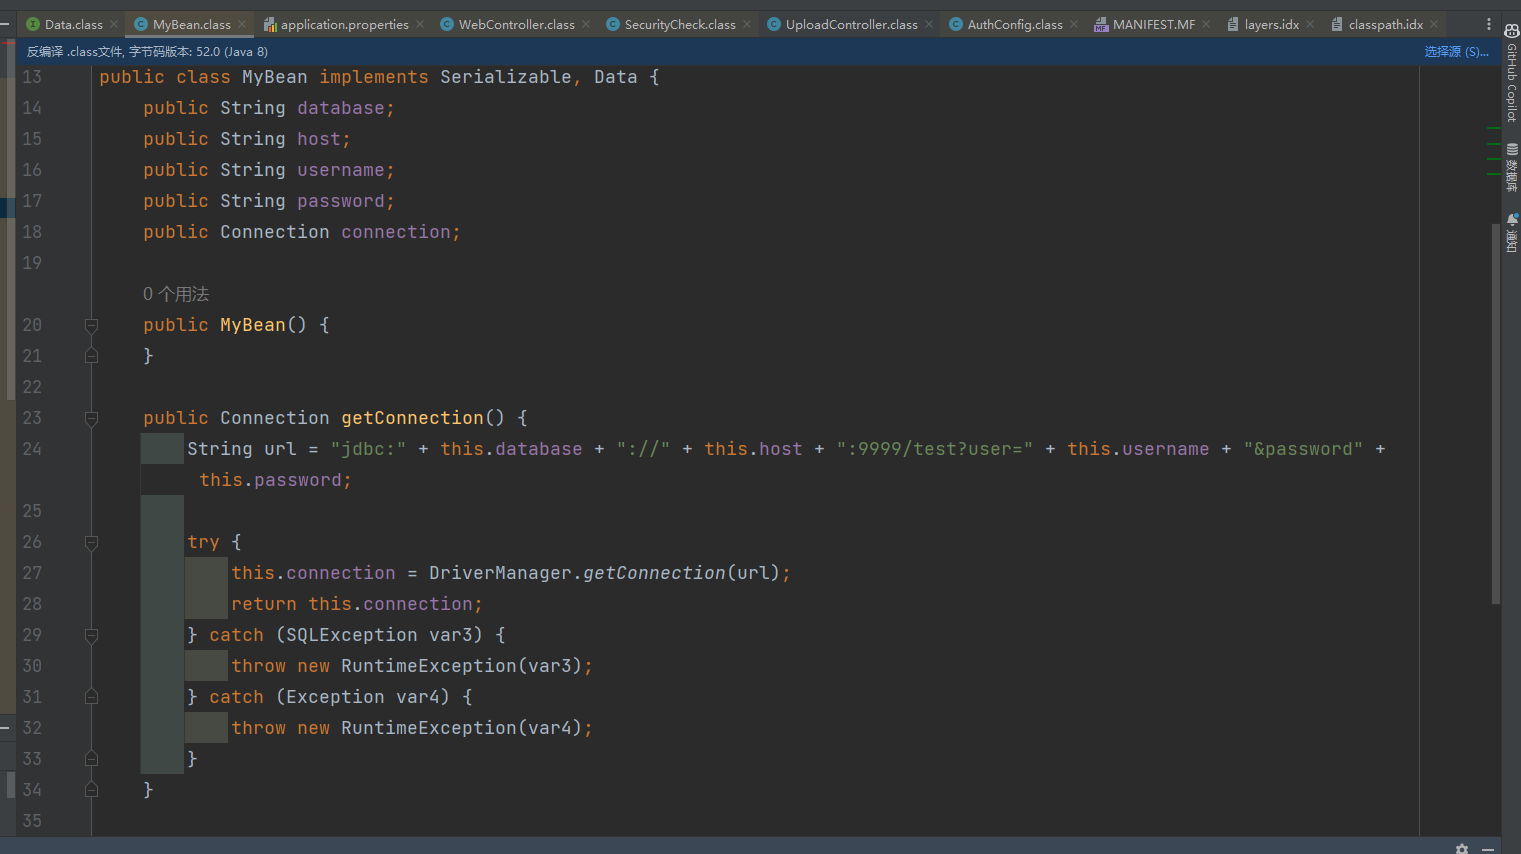Click line number 27 in the gutter
Image resolution: width=1521 pixels, height=854 pixels.
click(x=32, y=573)
